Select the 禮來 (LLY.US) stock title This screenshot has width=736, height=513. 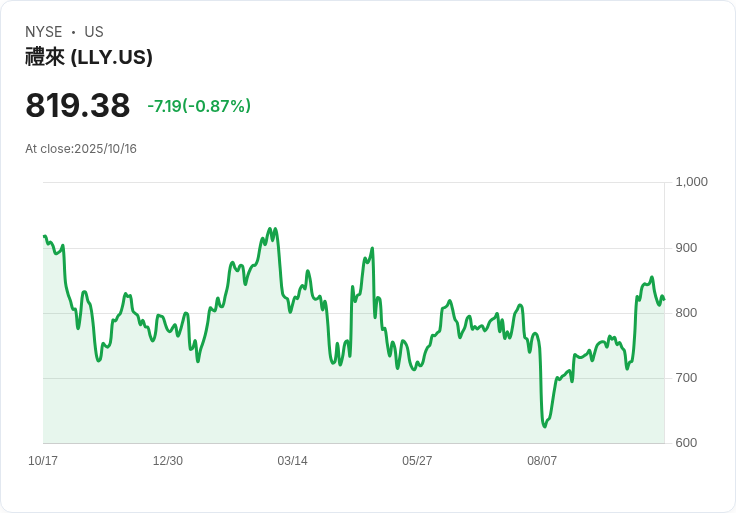pyautogui.click(x=89, y=57)
